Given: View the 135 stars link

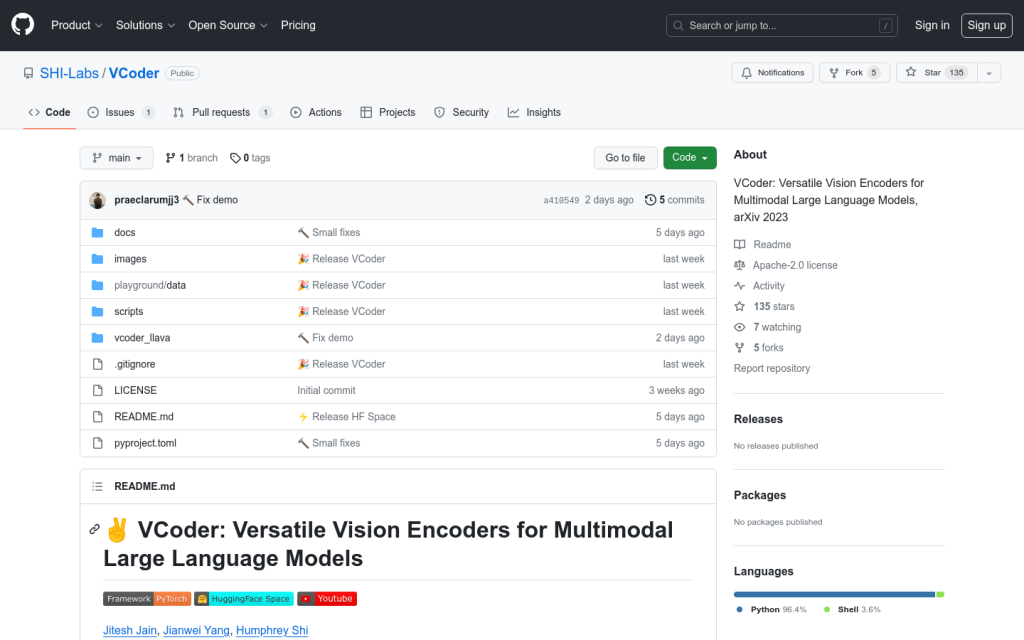Looking at the screenshot, I should 764,306.
